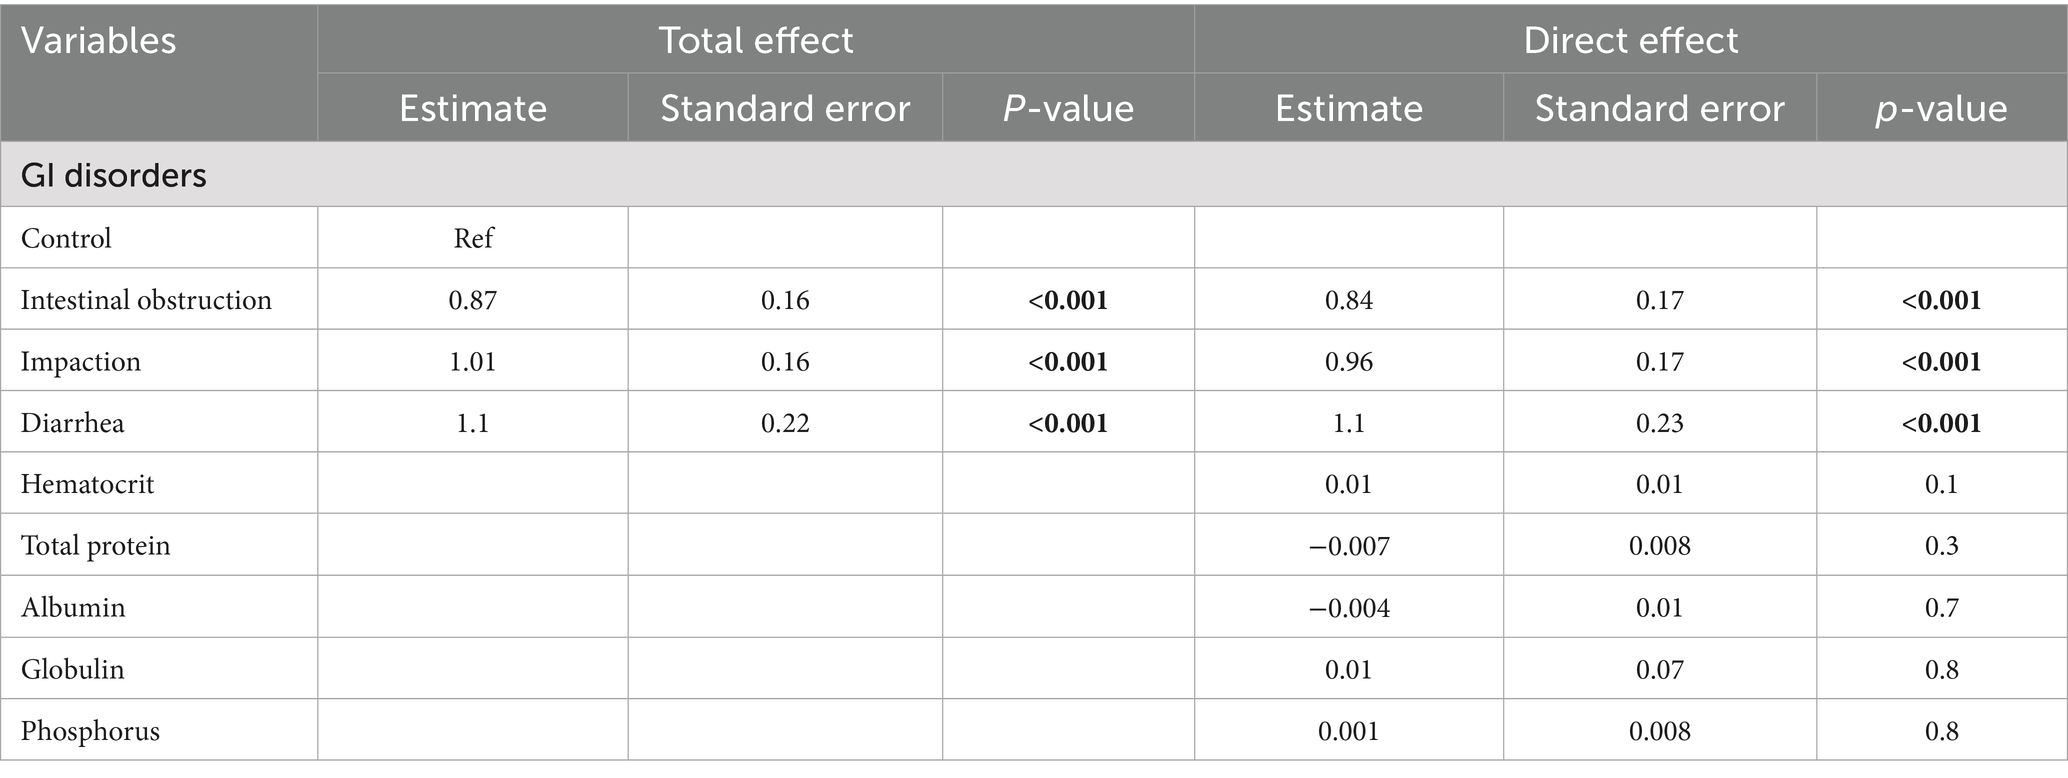This screenshot has height=778, width=2068.
Task: Click the Impaction row label
Action: coord(81,361)
